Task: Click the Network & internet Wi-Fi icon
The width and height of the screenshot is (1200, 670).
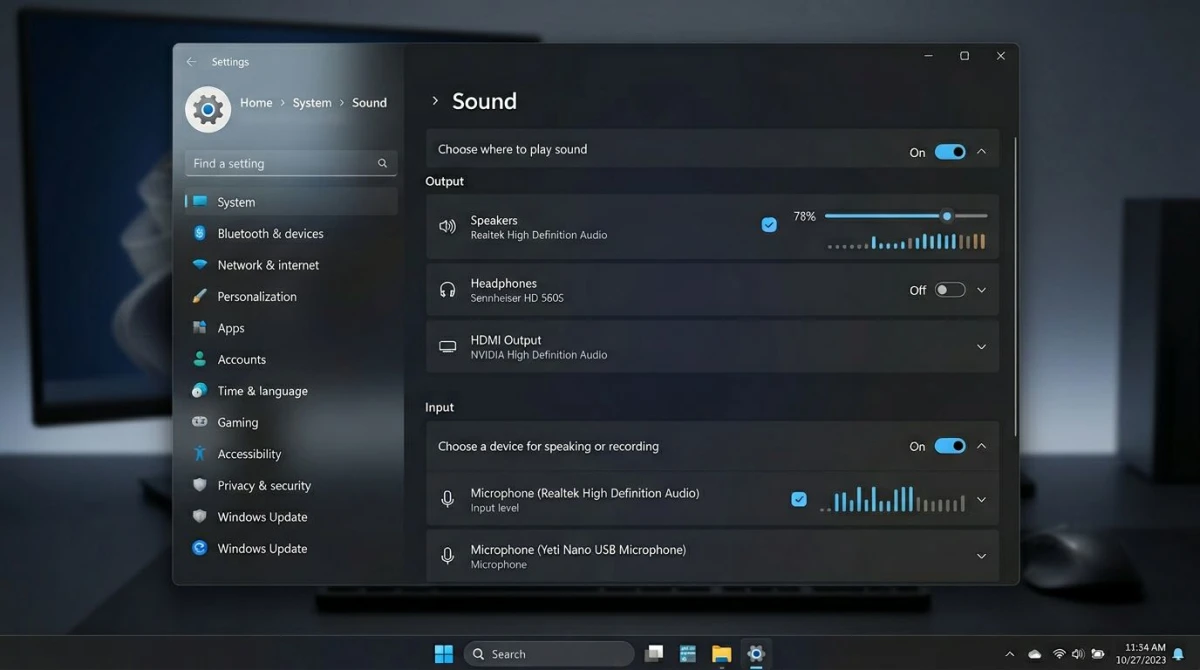Action: click(x=200, y=265)
